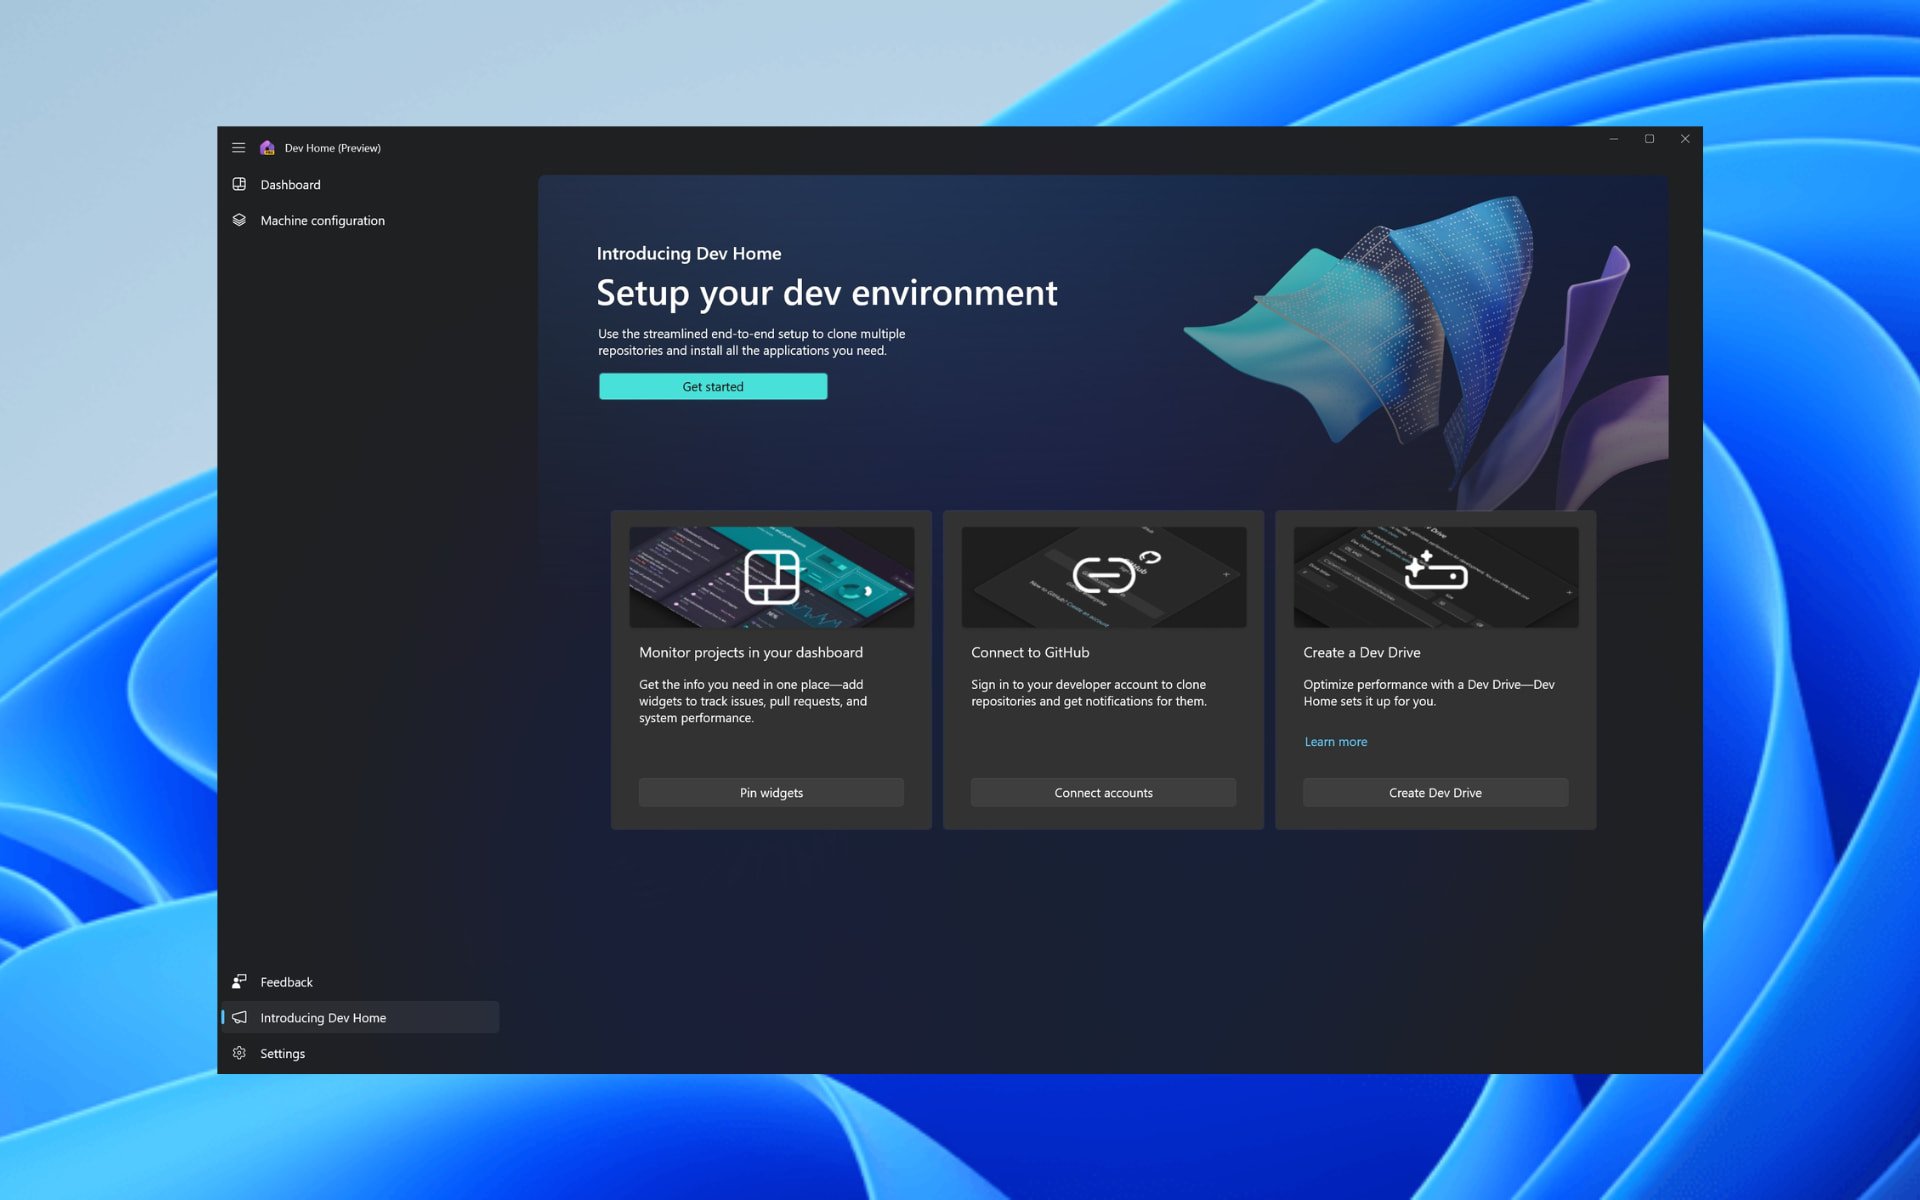Select Introducing Dev Home nav item
The width and height of the screenshot is (1920, 1200).
point(360,1017)
